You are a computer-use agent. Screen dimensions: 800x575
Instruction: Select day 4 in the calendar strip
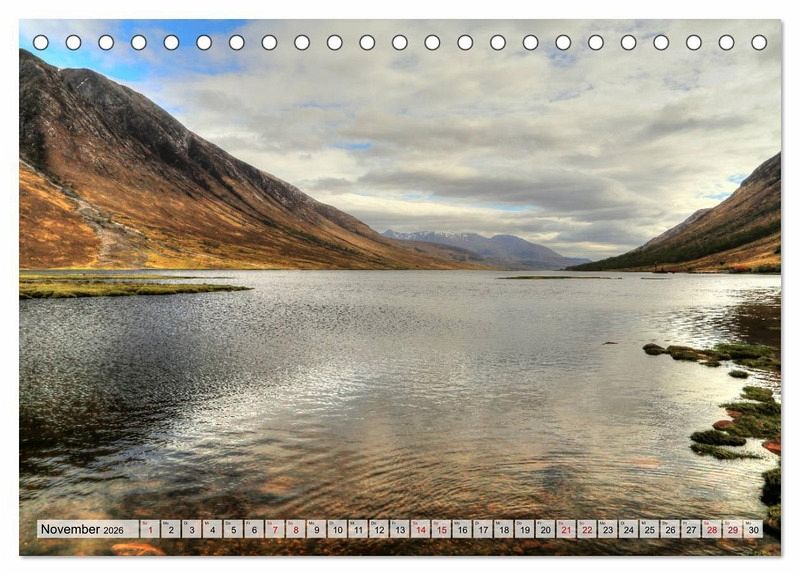[x=213, y=529]
